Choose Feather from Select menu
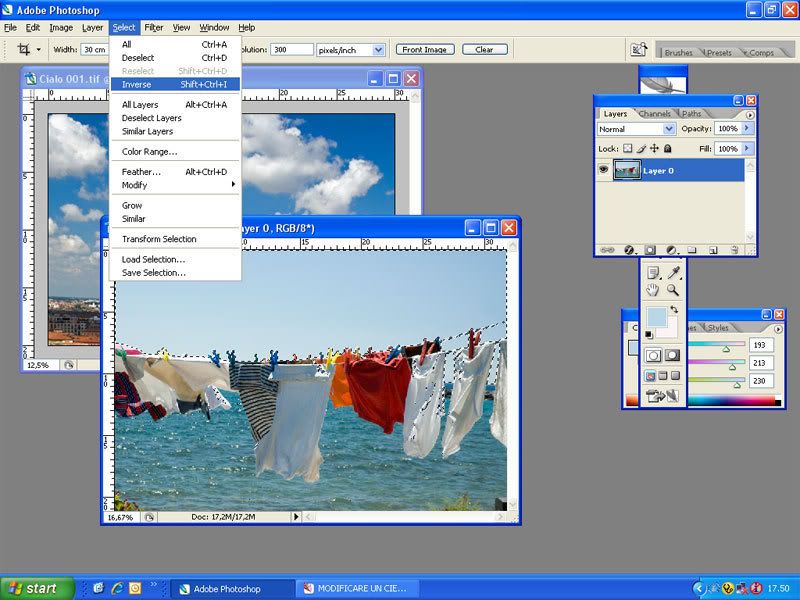The height and width of the screenshot is (600, 800). [x=176, y=172]
